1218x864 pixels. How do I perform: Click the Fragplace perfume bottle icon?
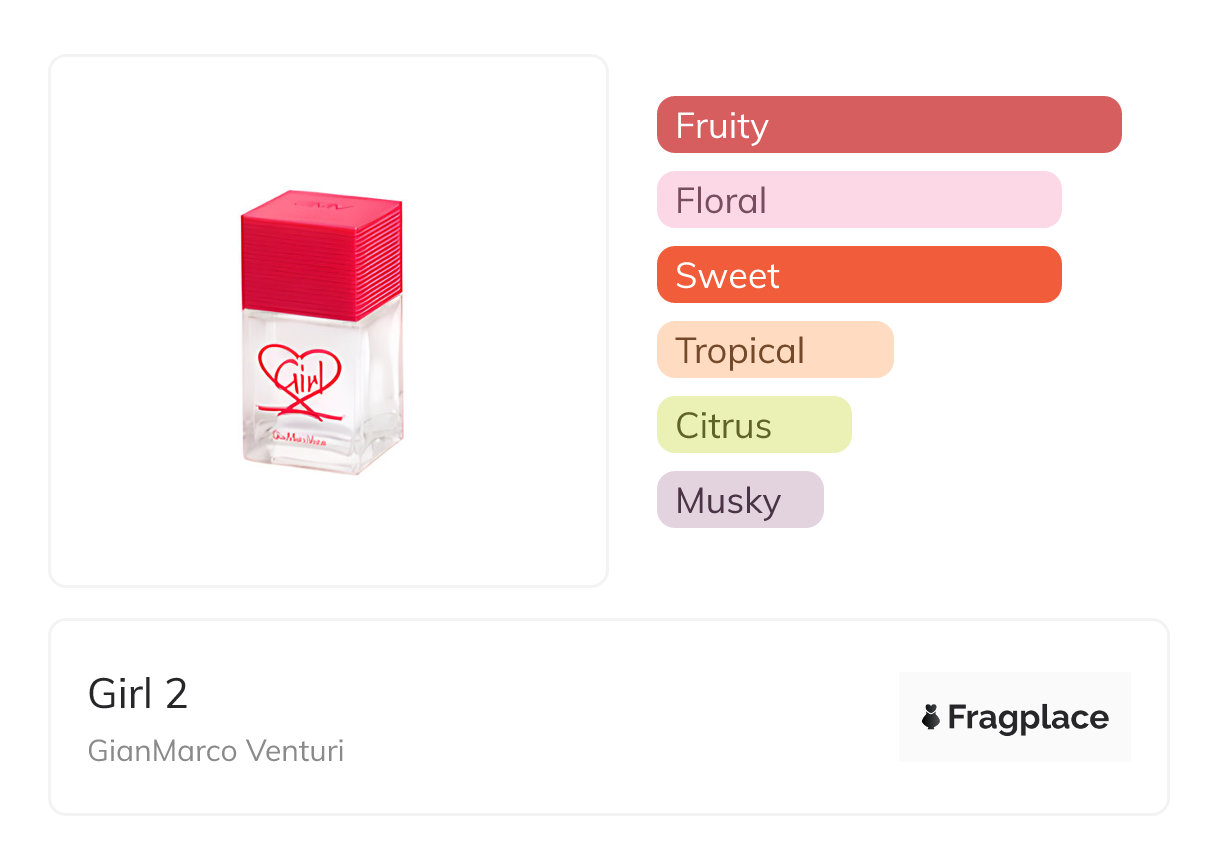(x=931, y=717)
